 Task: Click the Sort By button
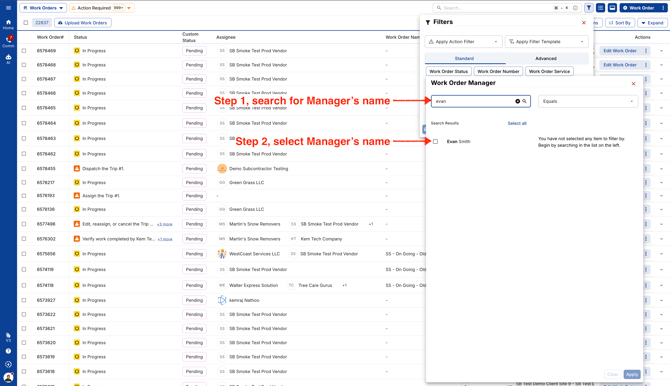point(620,23)
